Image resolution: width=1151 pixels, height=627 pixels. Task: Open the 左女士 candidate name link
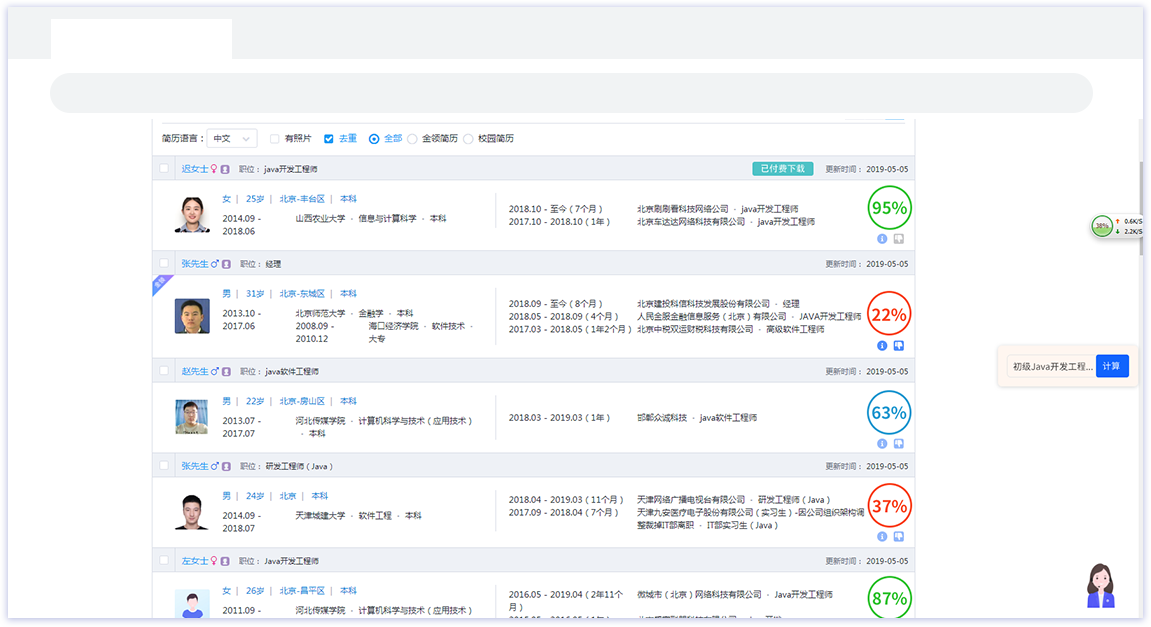coord(194,561)
